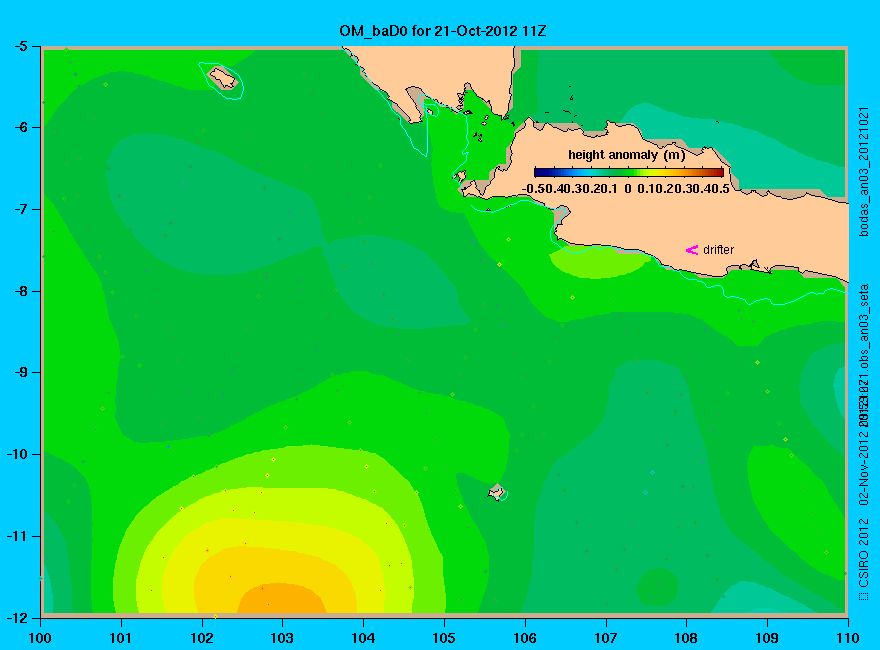Click the x-axis label 107
The image size is (880, 650).
[x=606, y=638]
